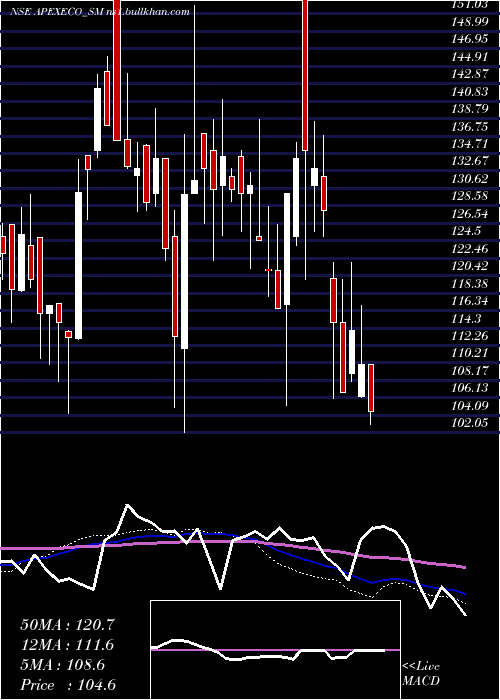This screenshot has height=700, width=500.
Task: Click the 128.58 price axis label
Action: 470,196
